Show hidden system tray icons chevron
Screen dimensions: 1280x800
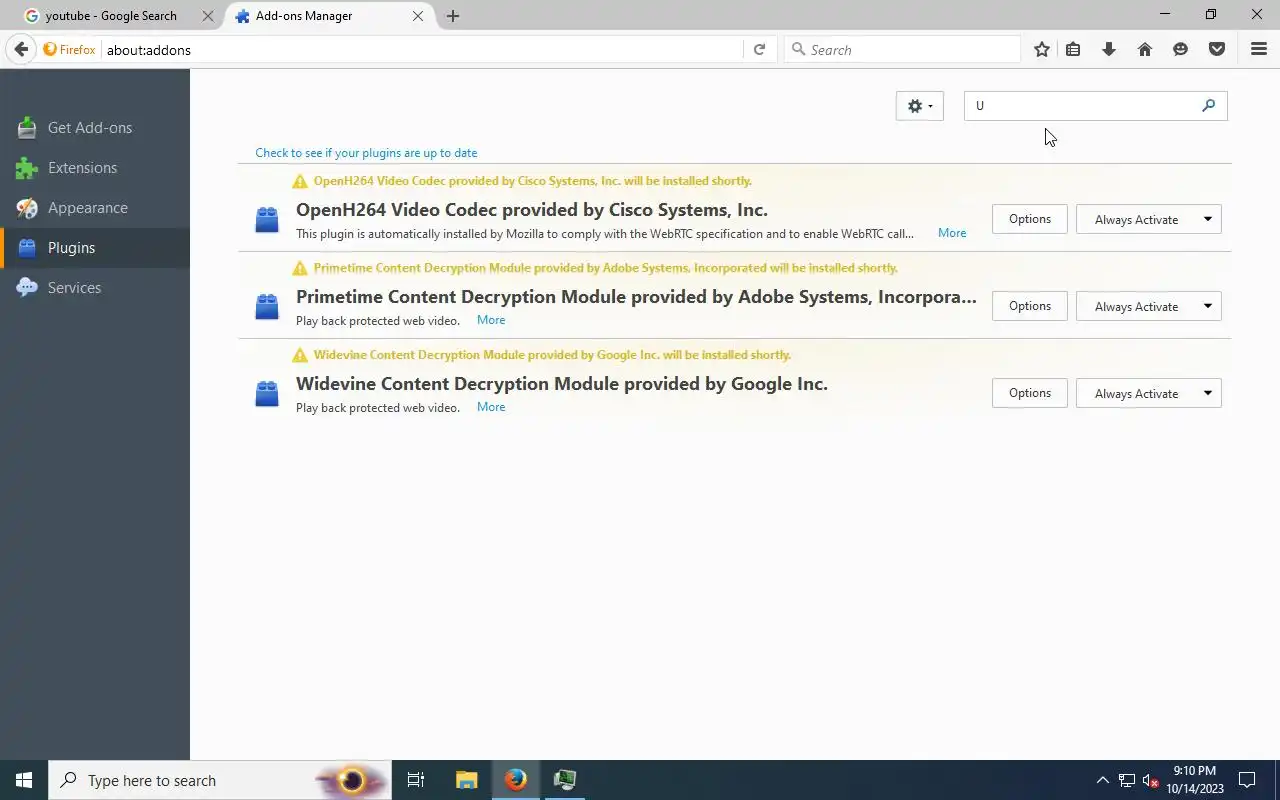click(x=1102, y=780)
